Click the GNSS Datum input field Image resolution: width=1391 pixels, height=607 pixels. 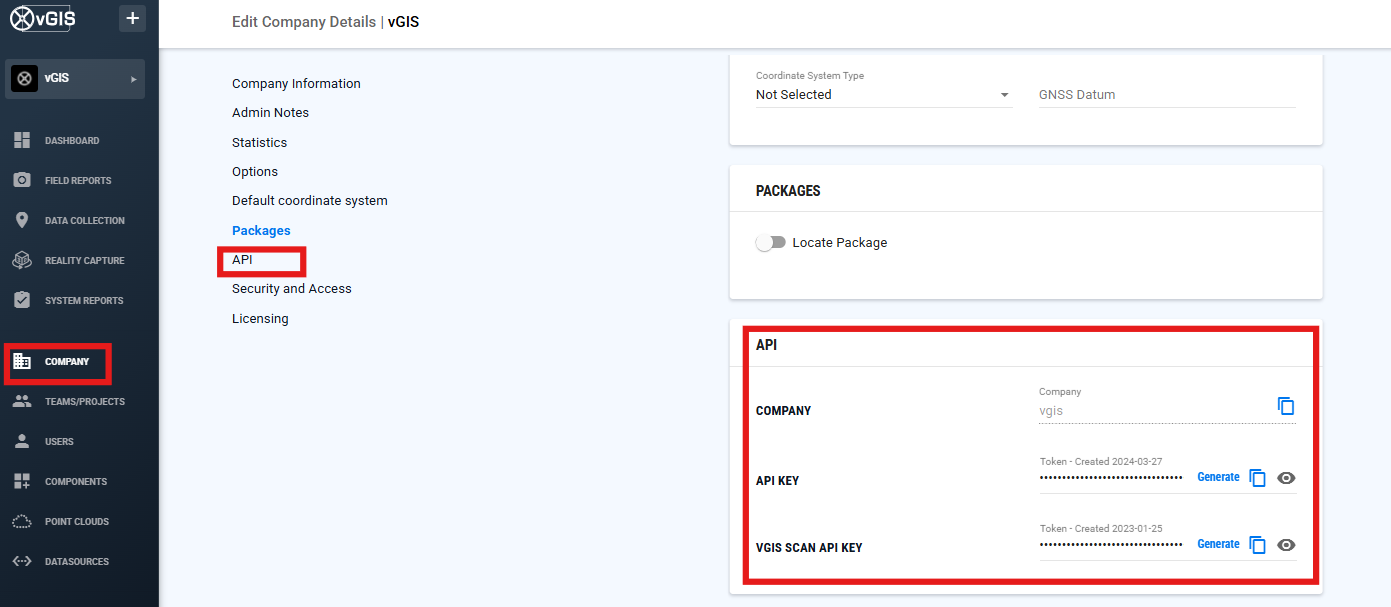pos(1167,95)
